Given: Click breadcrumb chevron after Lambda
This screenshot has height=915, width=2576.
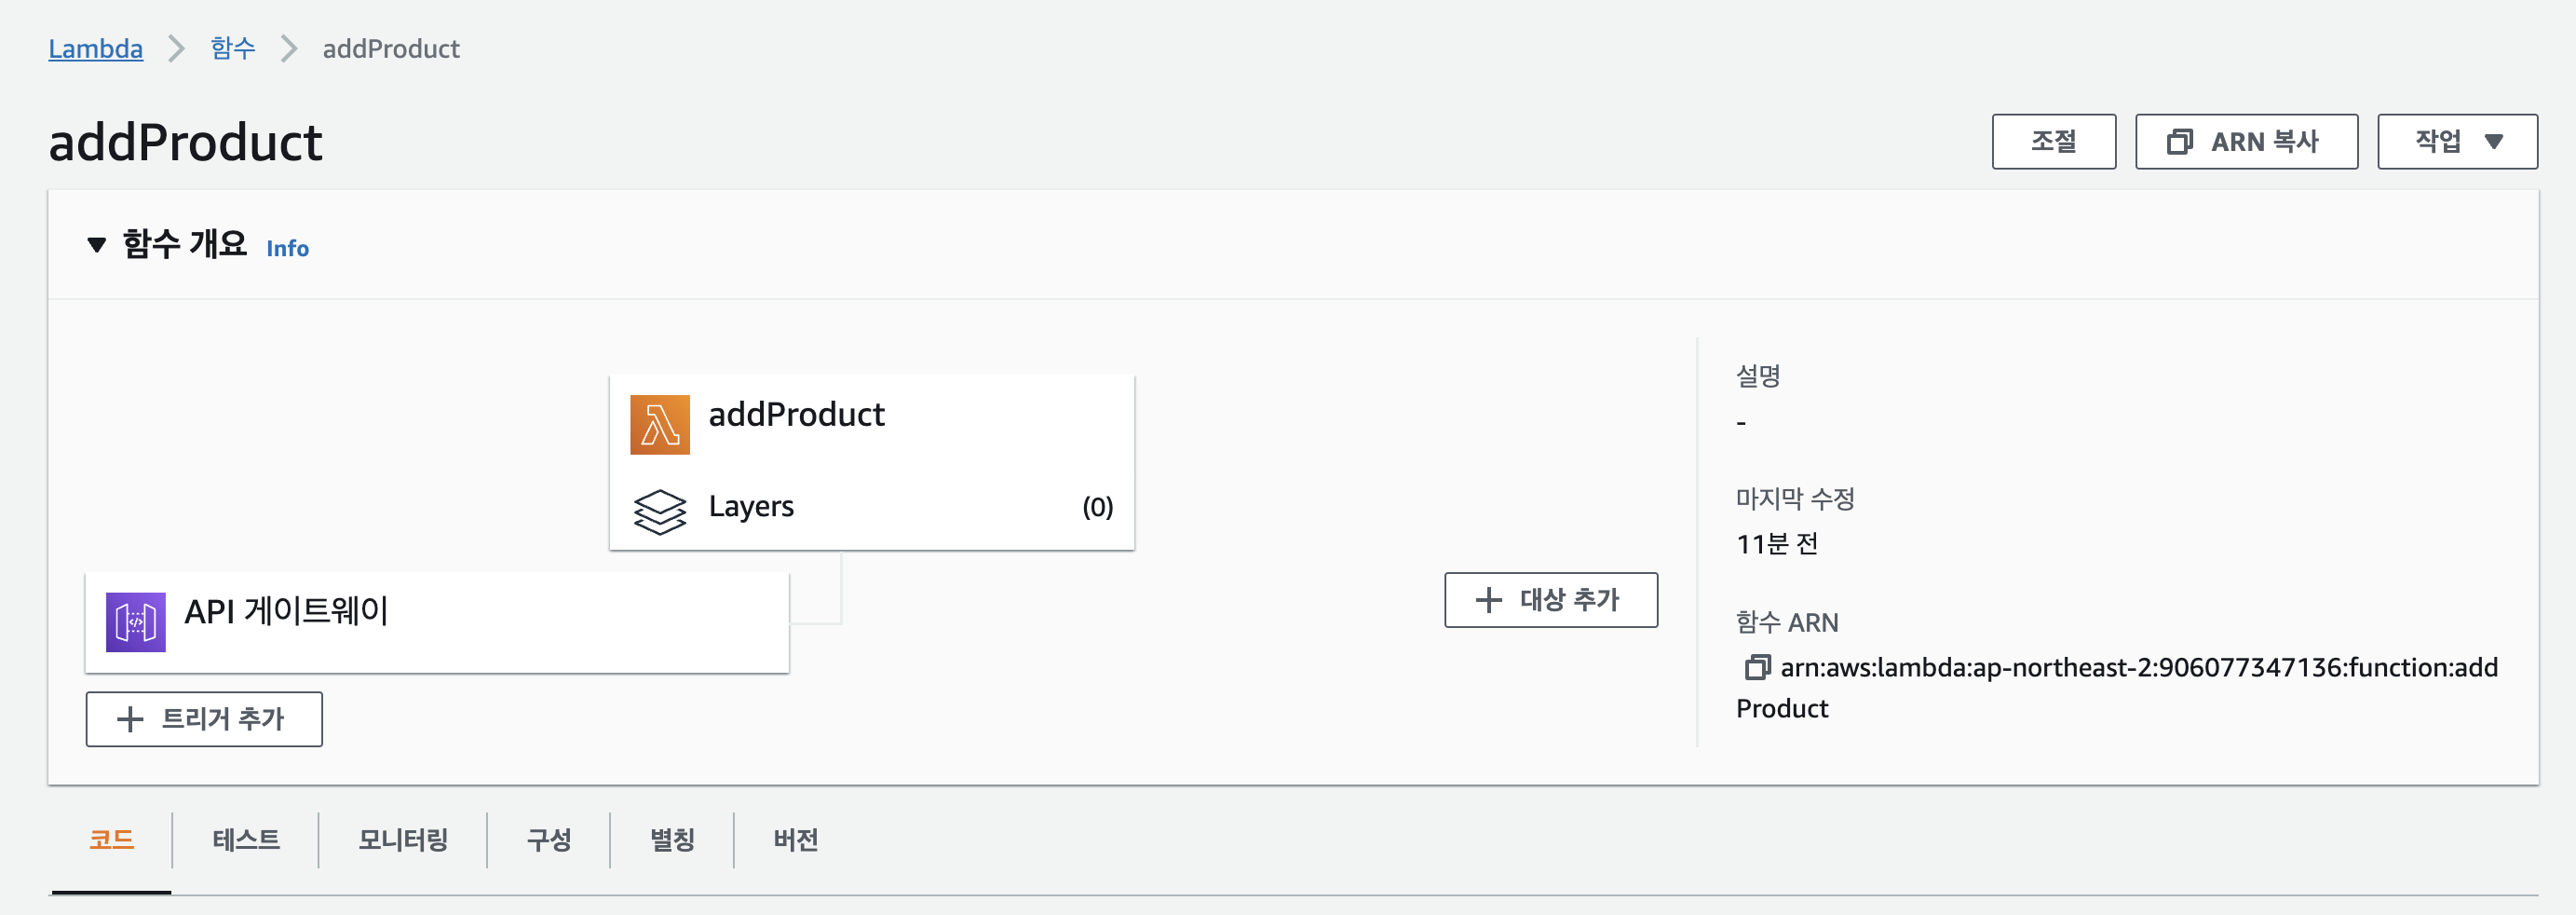Looking at the screenshot, I should coord(176,49).
